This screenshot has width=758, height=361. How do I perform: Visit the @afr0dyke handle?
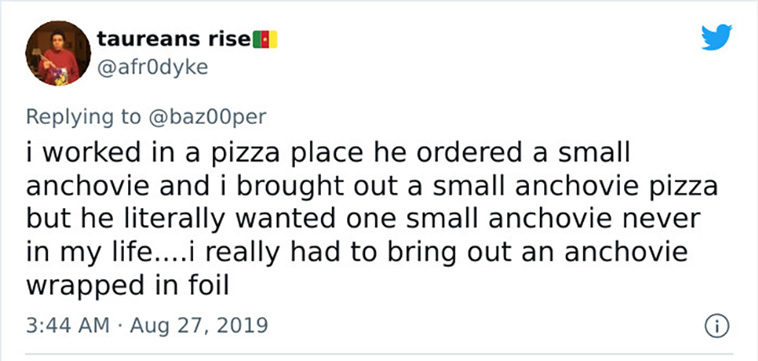152,67
